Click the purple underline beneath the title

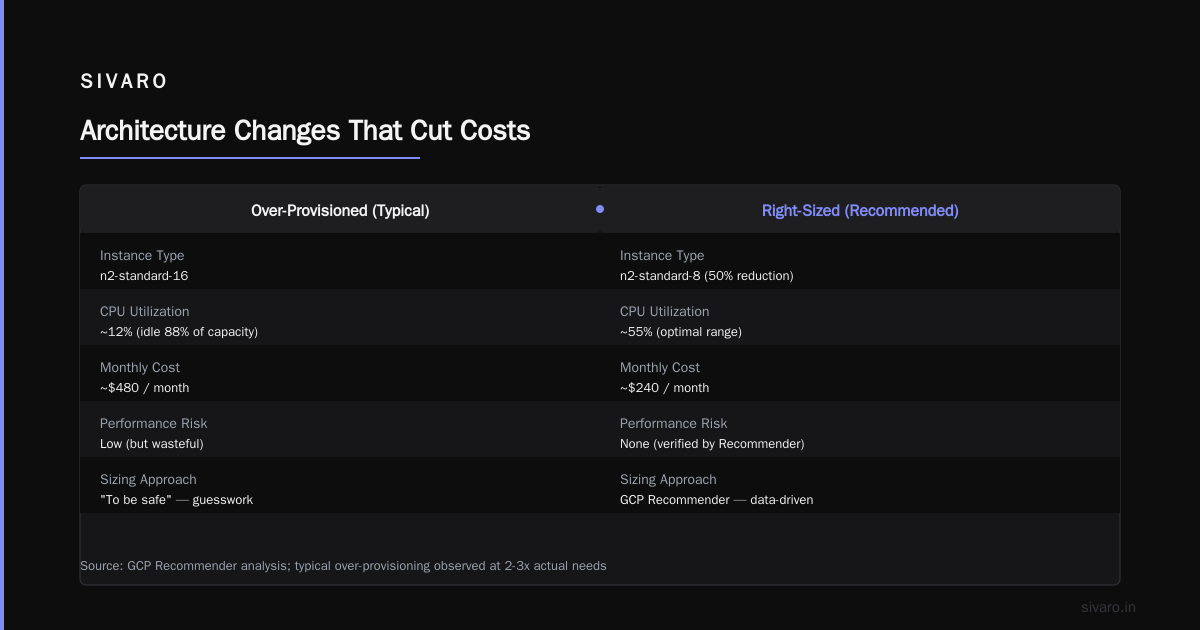(250, 157)
